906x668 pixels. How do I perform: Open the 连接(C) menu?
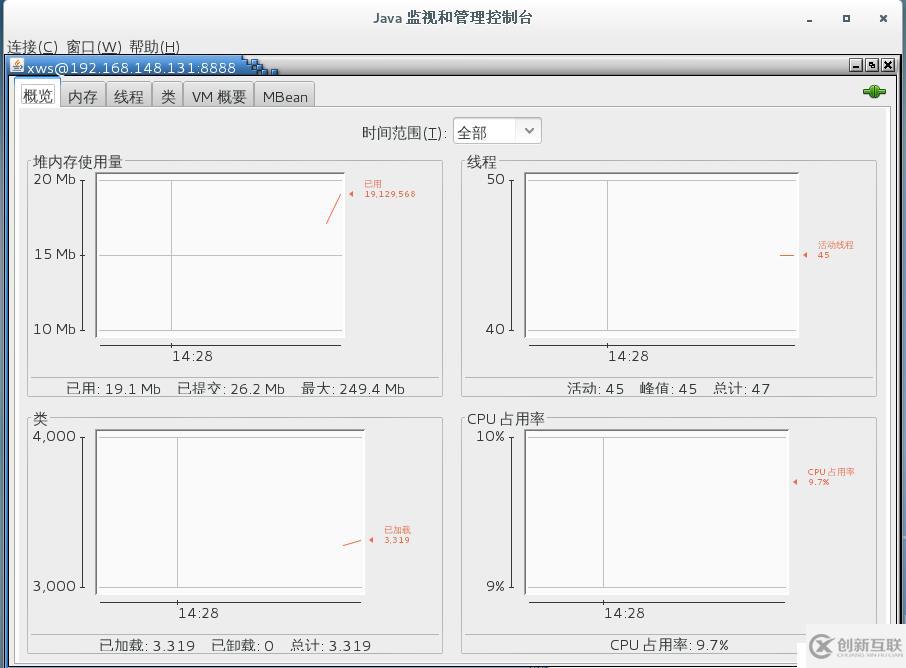32,47
